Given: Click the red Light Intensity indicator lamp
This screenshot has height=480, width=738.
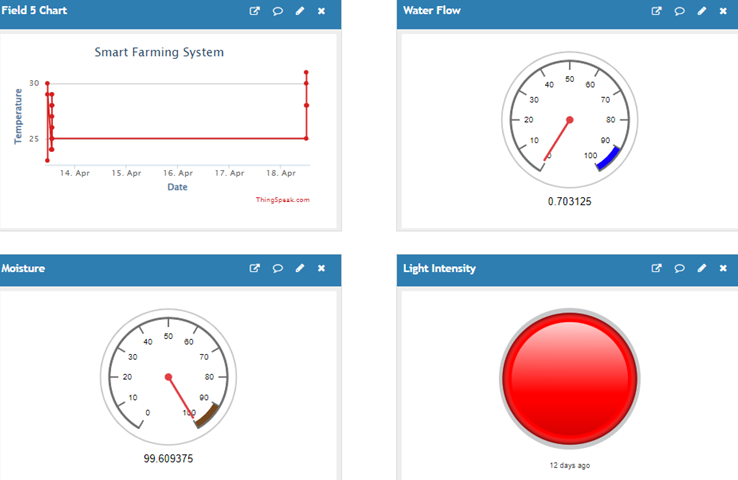Looking at the screenshot, I should pyautogui.click(x=570, y=378).
